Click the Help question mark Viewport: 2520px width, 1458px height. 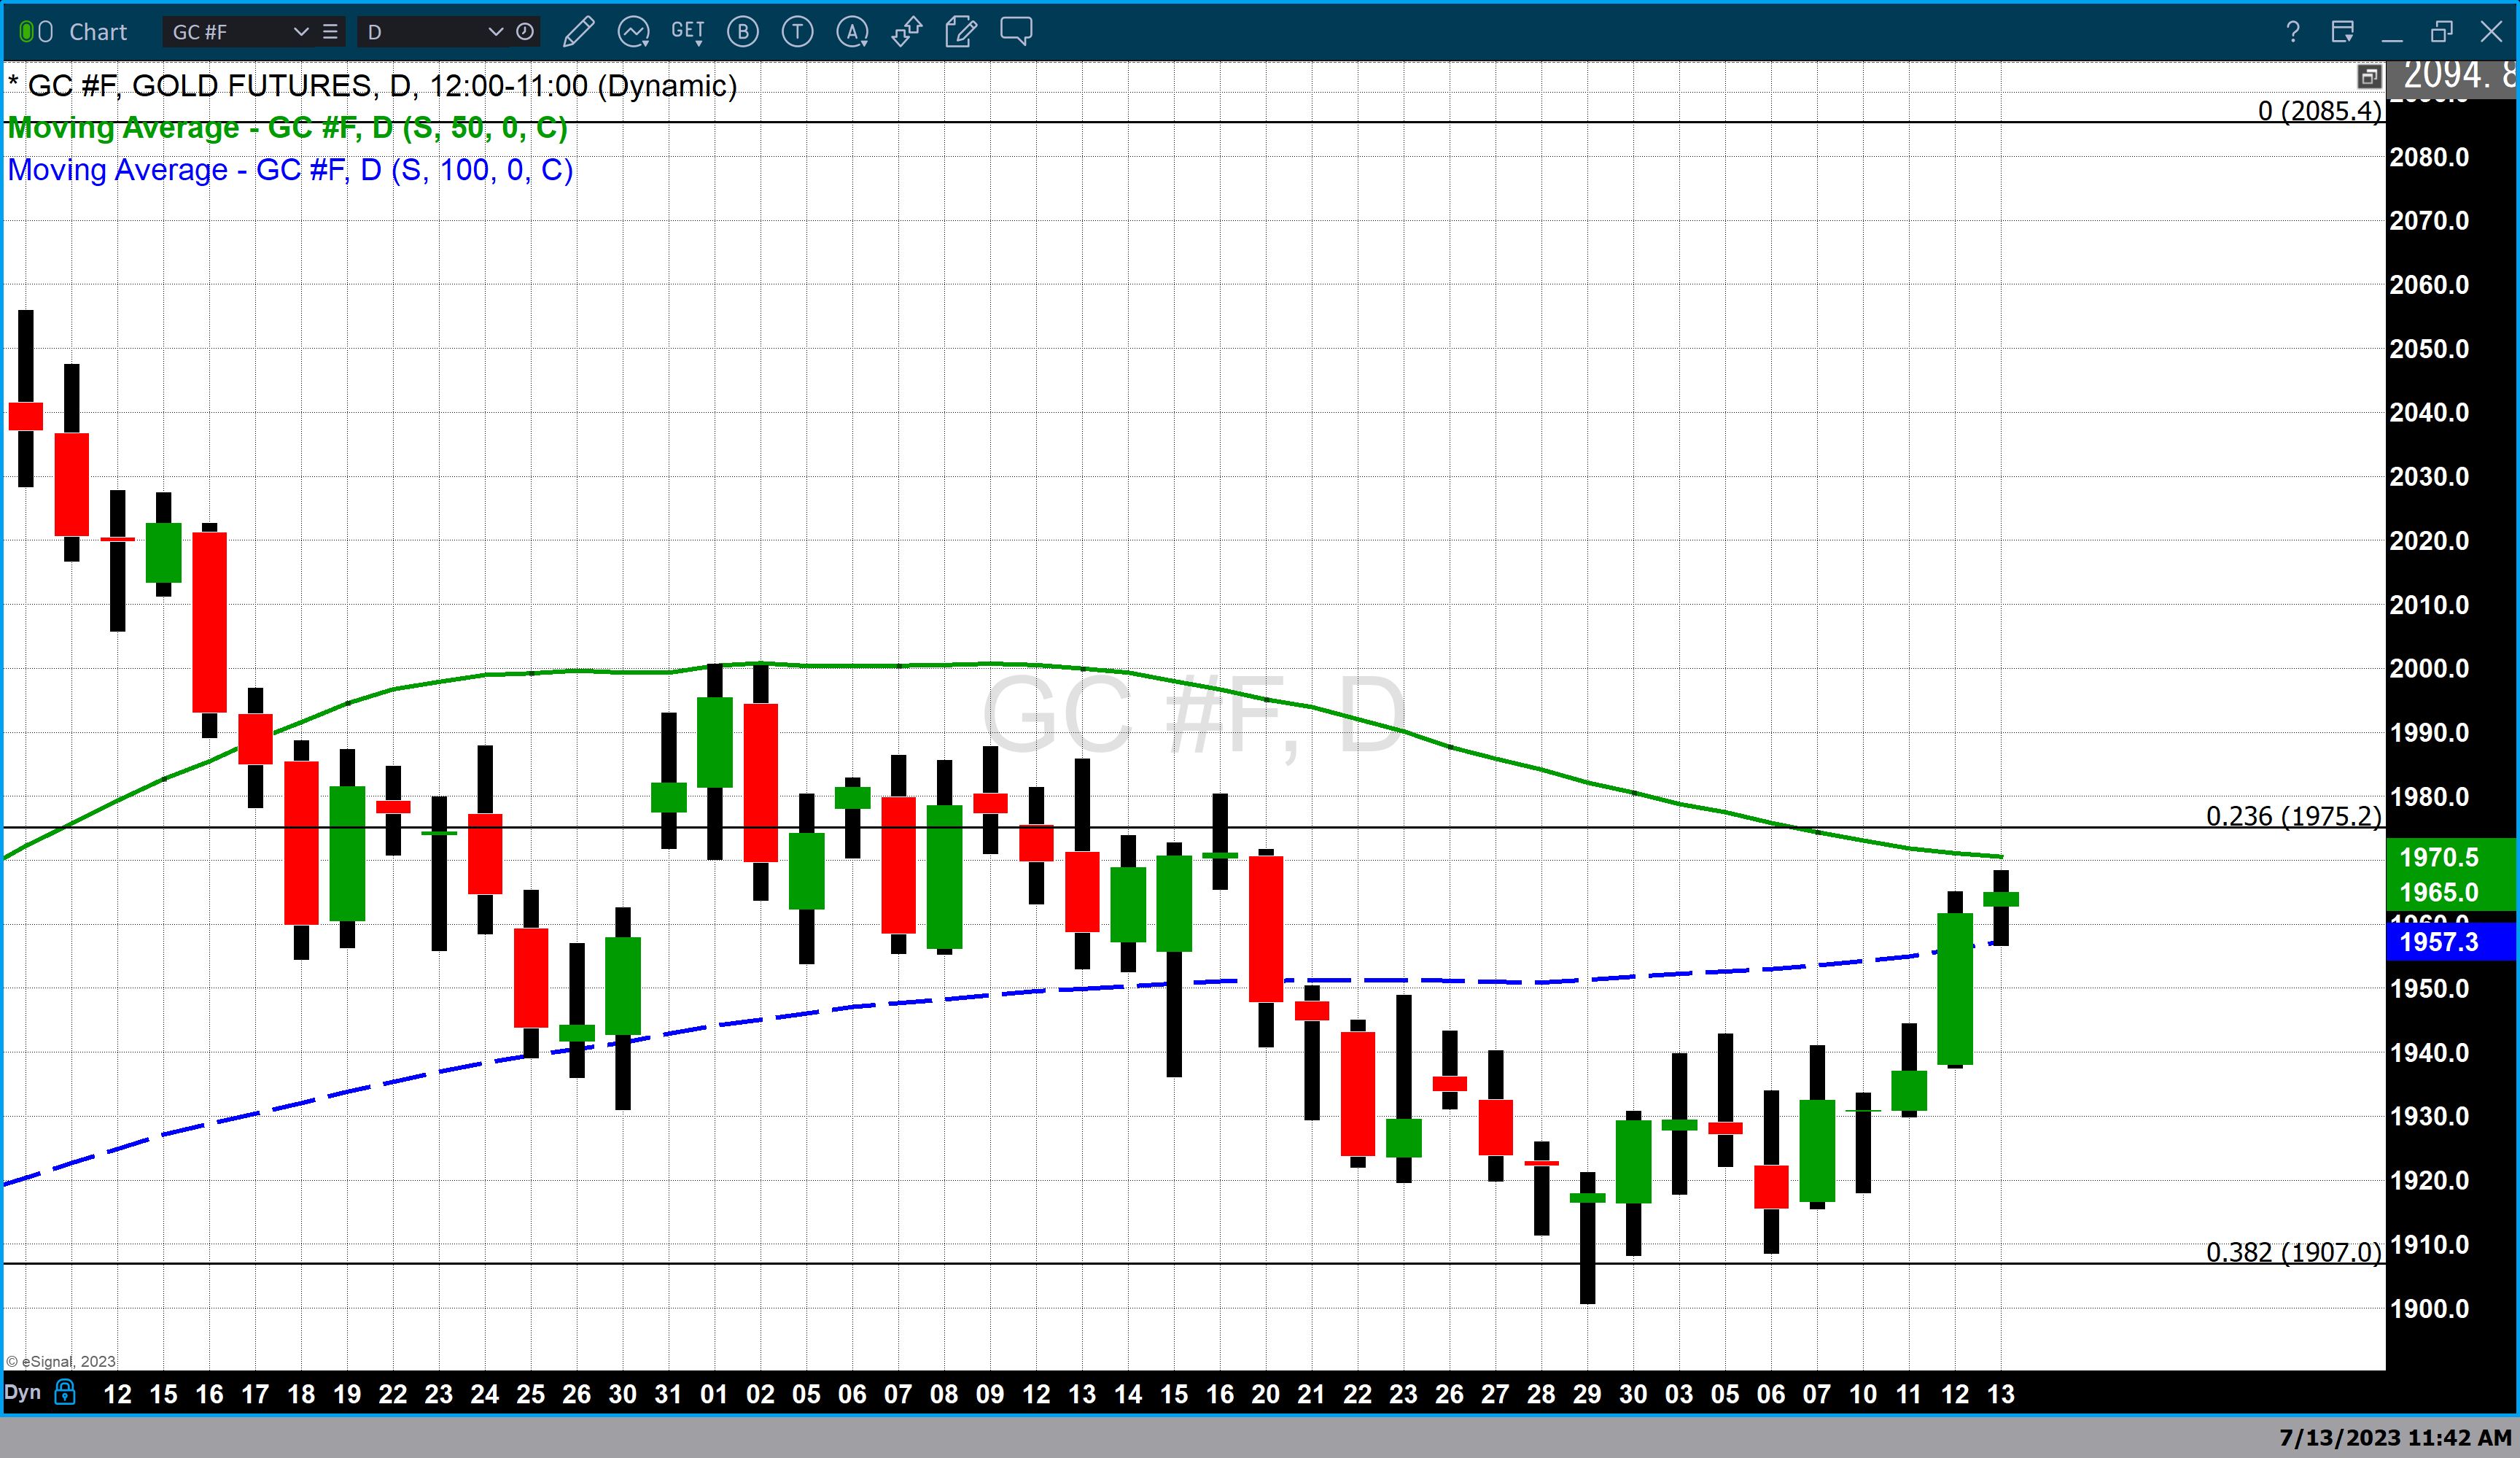click(2293, 32)
